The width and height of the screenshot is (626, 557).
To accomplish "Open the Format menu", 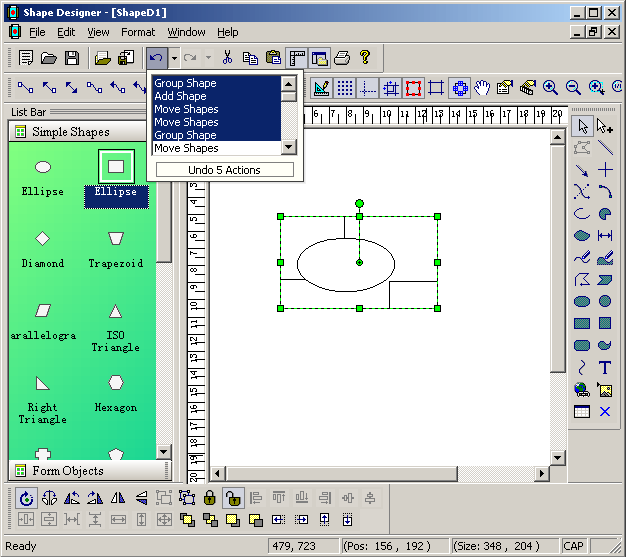I will point(138,32).
